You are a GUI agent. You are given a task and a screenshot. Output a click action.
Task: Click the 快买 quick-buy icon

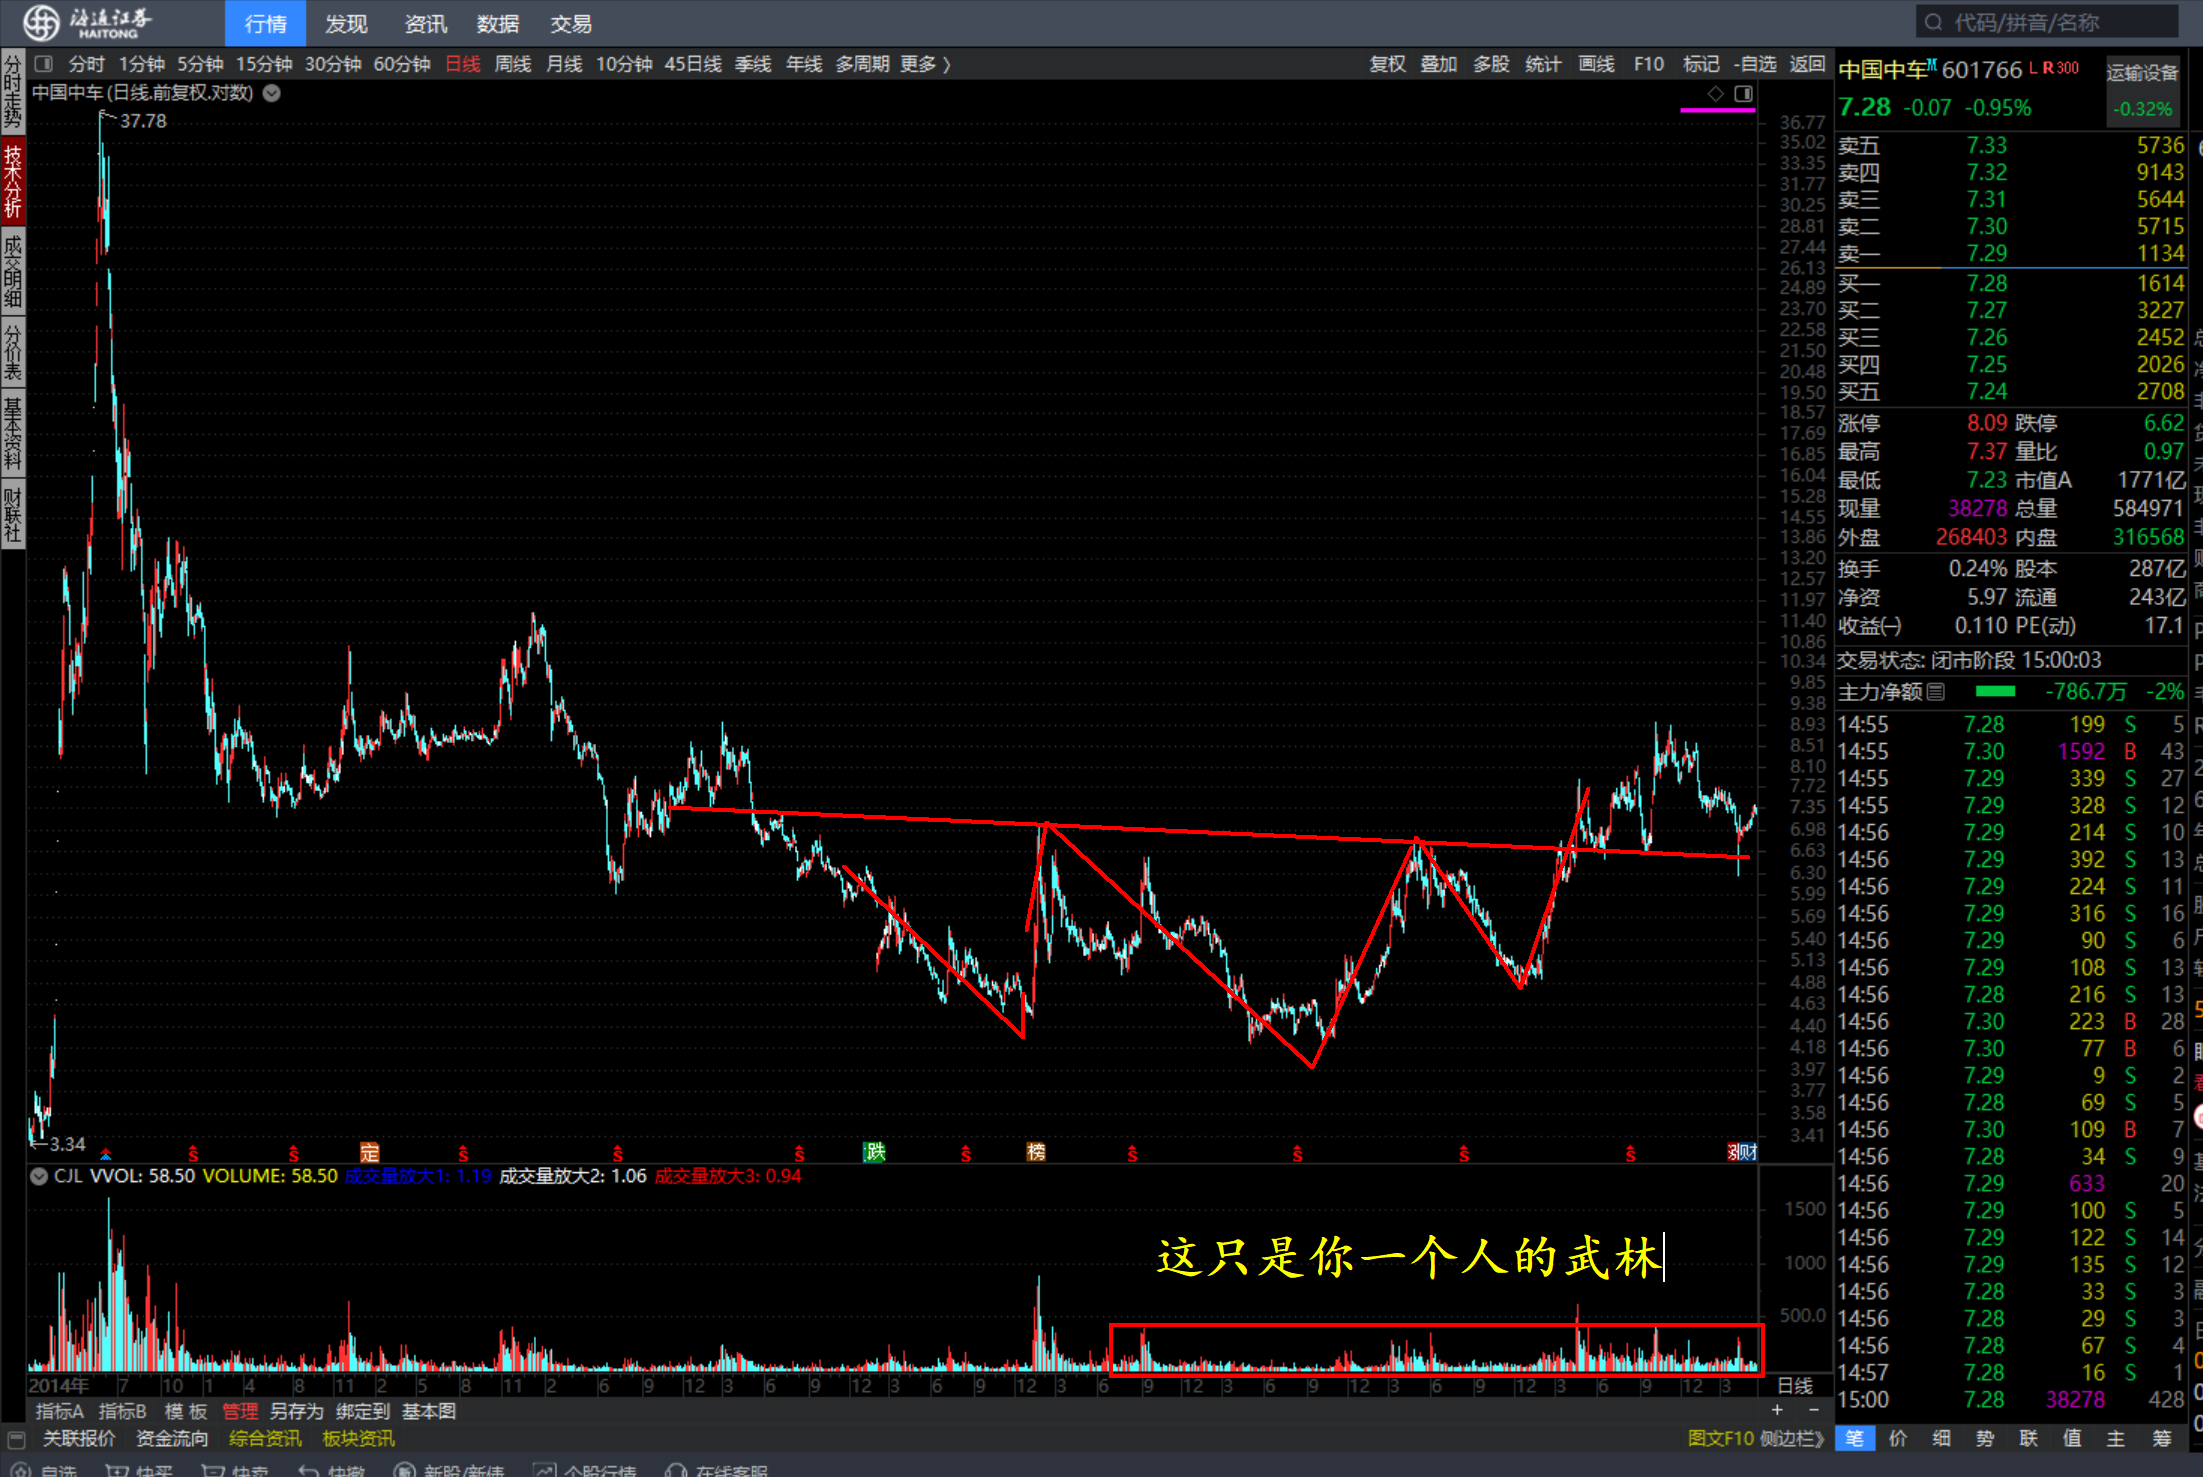(117, 1470)
